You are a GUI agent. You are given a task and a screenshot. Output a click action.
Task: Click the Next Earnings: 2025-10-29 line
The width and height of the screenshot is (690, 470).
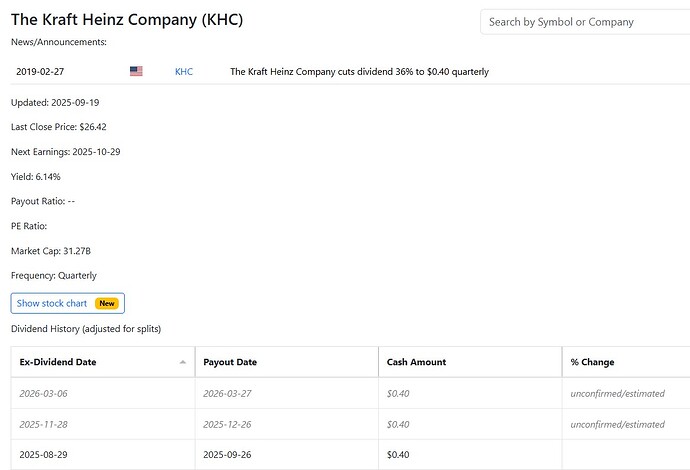click(66, 152)
